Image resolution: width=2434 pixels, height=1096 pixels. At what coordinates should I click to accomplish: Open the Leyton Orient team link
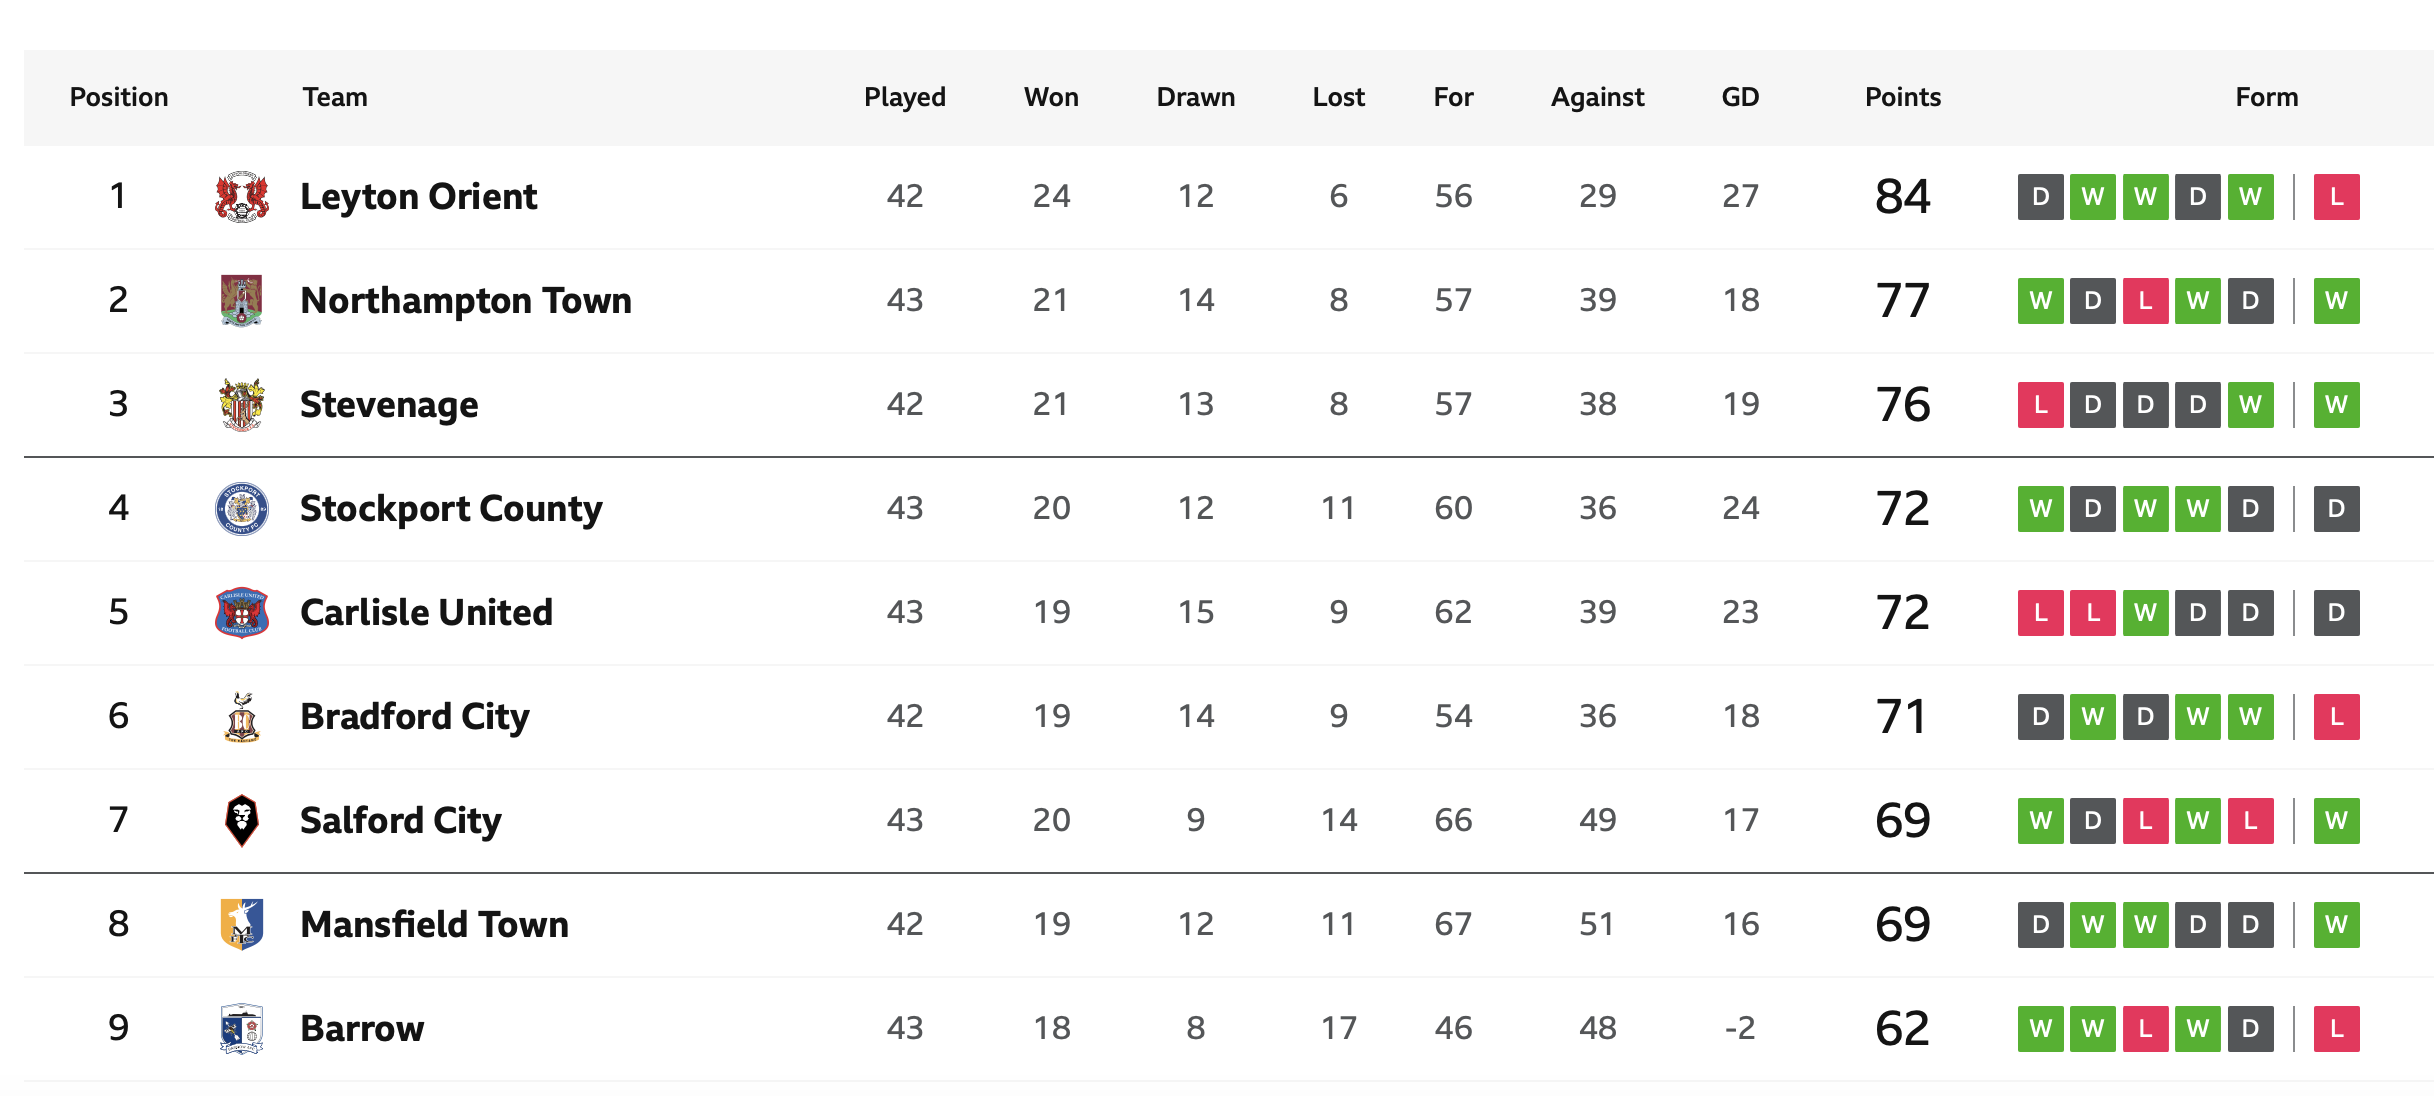[419, 196]
